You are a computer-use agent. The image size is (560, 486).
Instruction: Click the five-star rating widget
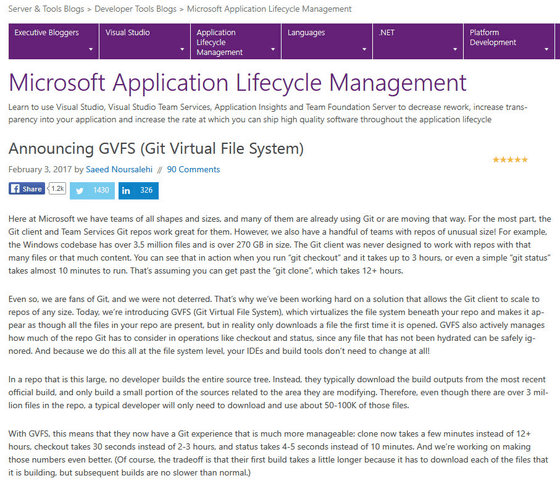[510, 160]
